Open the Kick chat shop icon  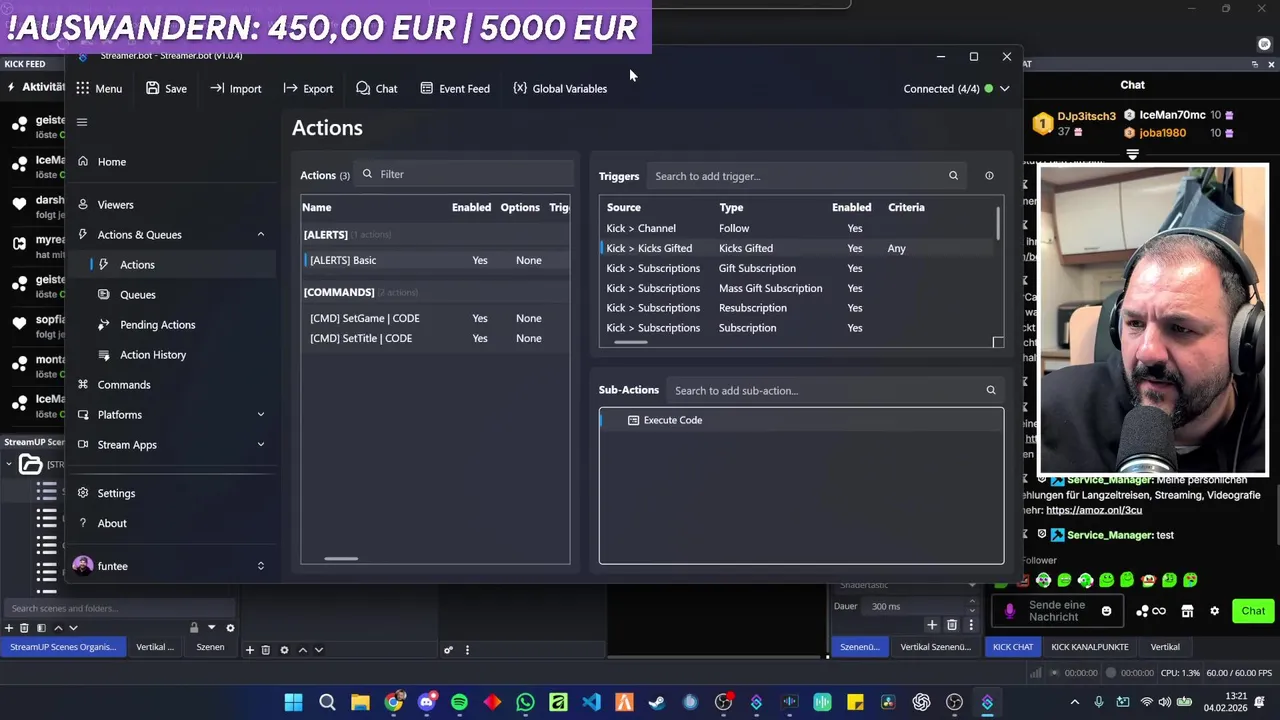(x=1187, y=611)
